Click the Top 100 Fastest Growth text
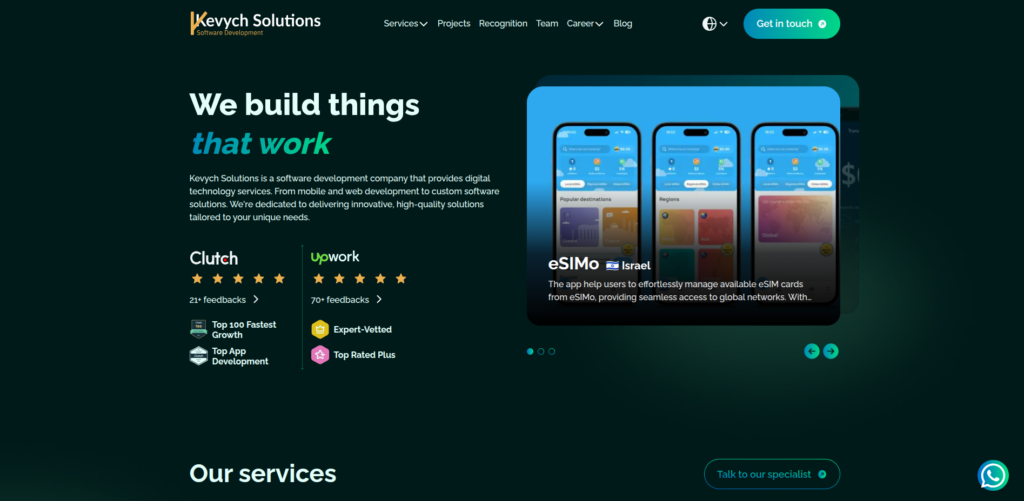Screen dimensions: 1024x501 tap(244, 329)
